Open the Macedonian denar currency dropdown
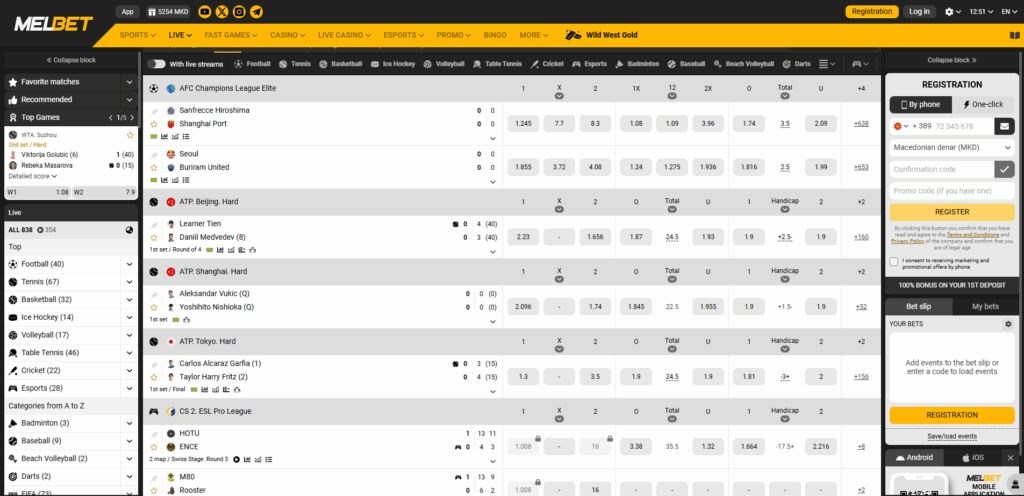The image size is (1024, 496). (951, 147)
